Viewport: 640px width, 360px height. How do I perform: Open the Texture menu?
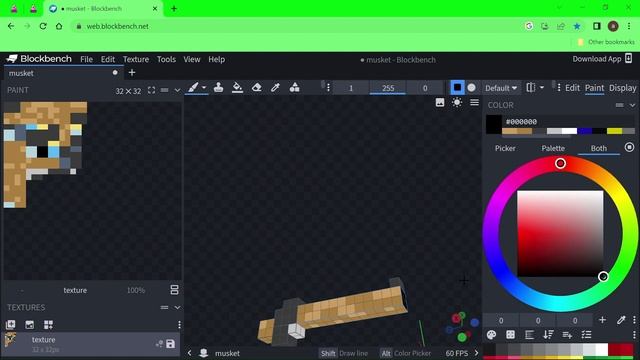[136, 59]
